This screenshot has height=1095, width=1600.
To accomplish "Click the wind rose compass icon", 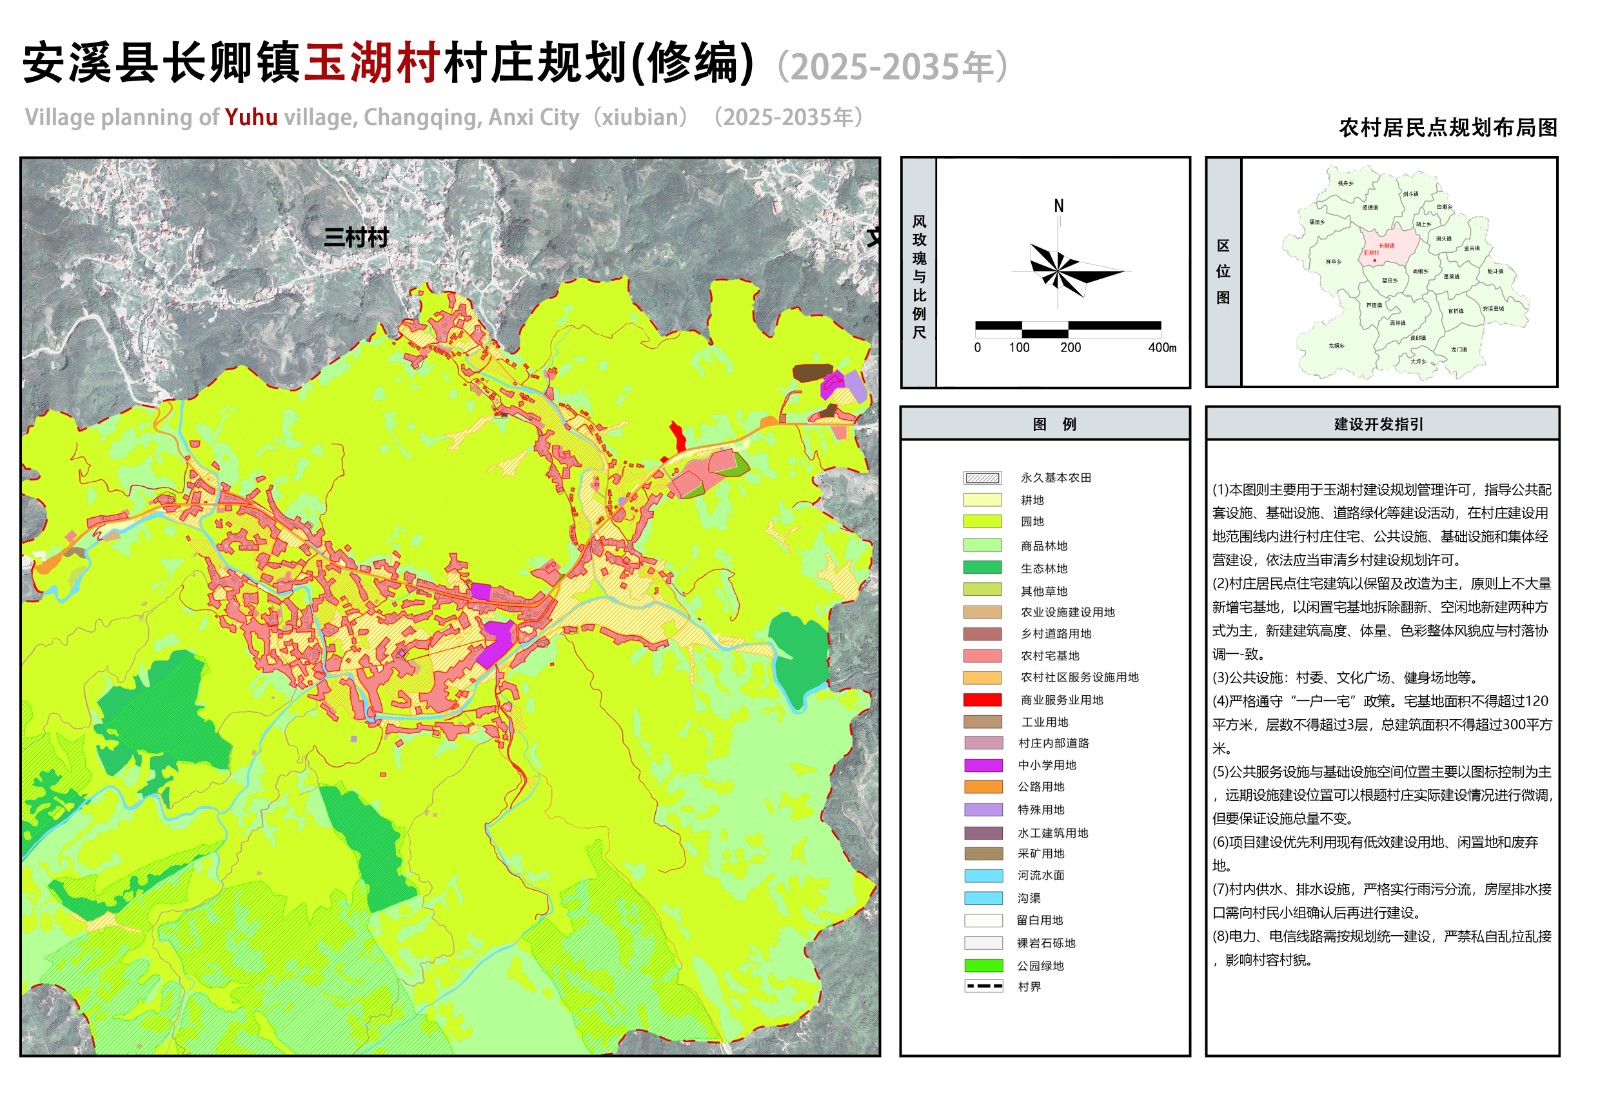I will click(x=1063, y=268).
